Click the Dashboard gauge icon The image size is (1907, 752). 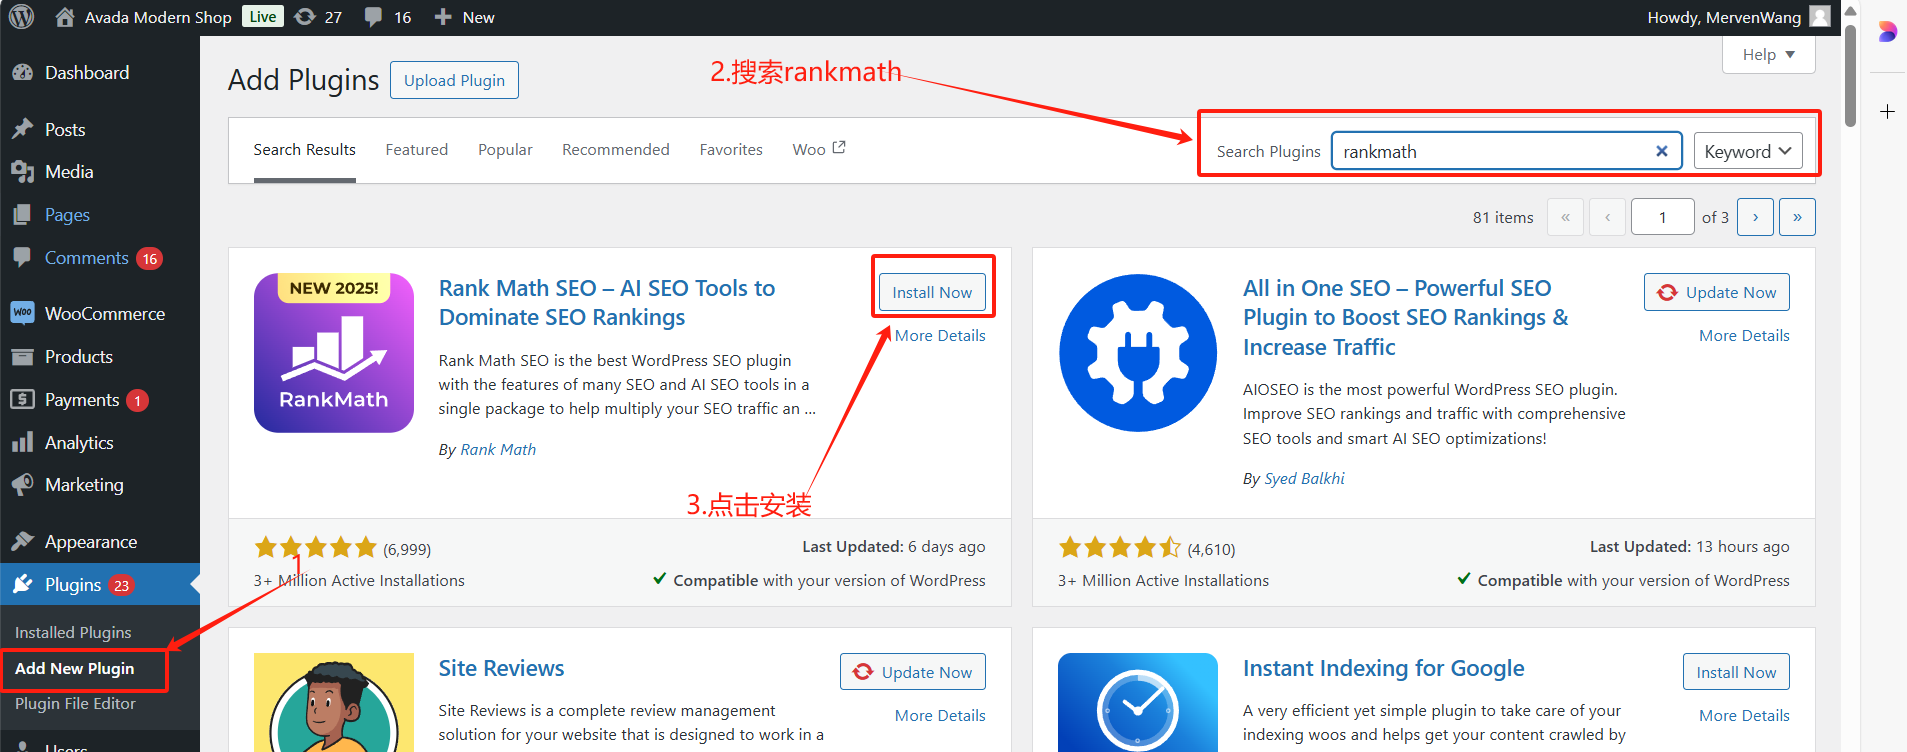[x=22, y=72]
